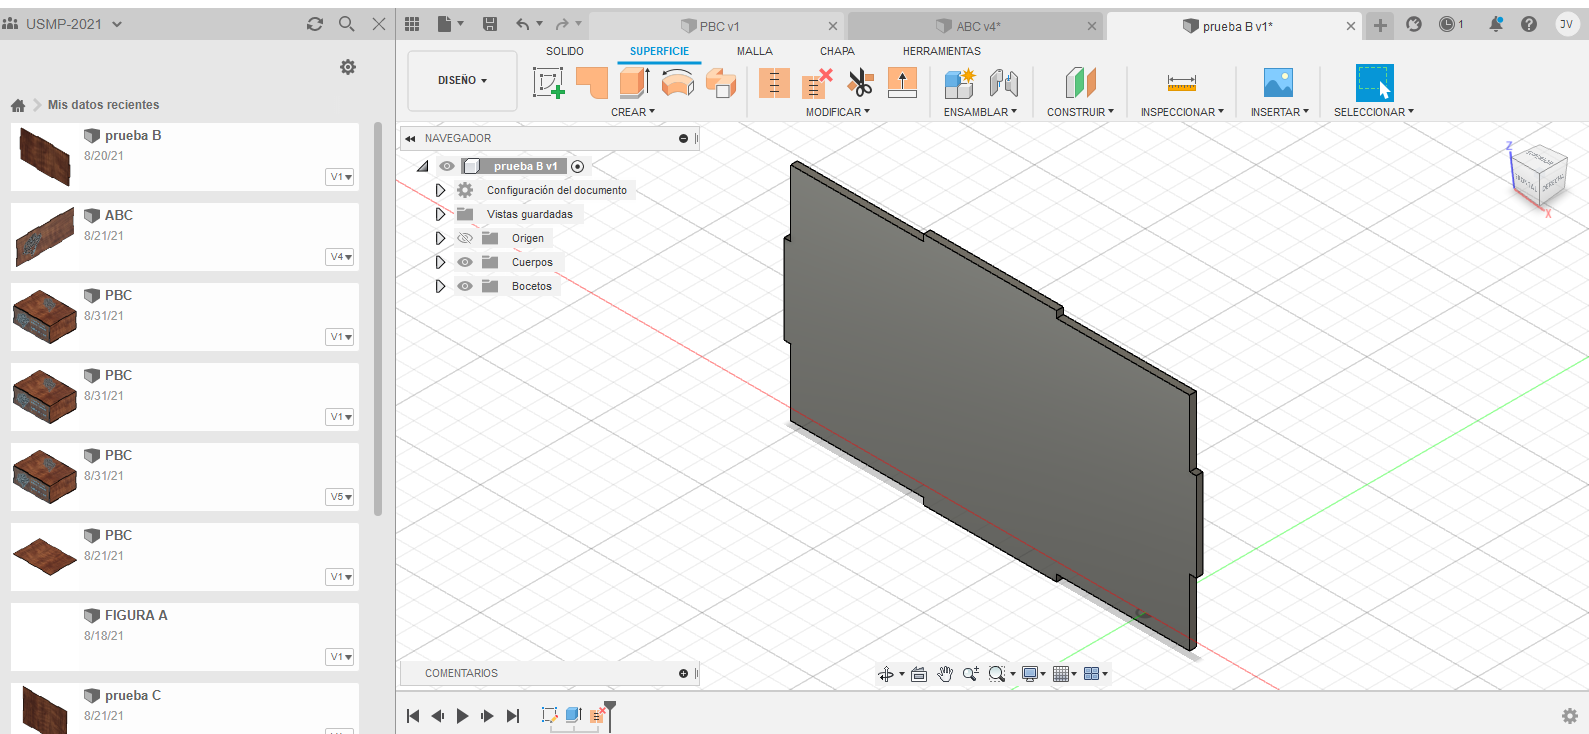Select the Trim tool icon
This screenshot has height=734, width=1589.
[774, 82]
